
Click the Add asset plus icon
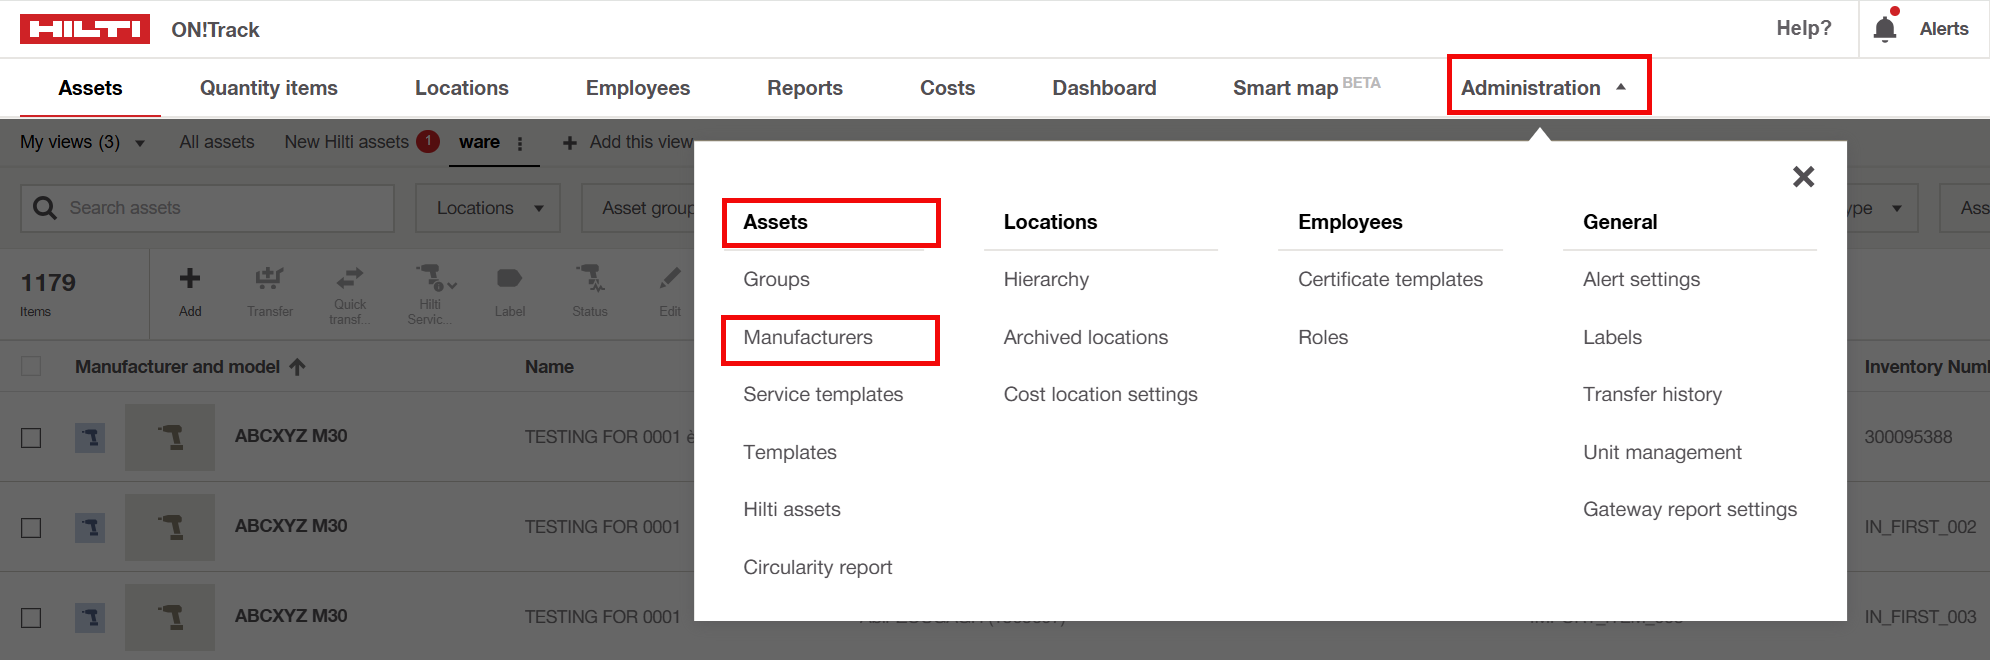(190, 279)
